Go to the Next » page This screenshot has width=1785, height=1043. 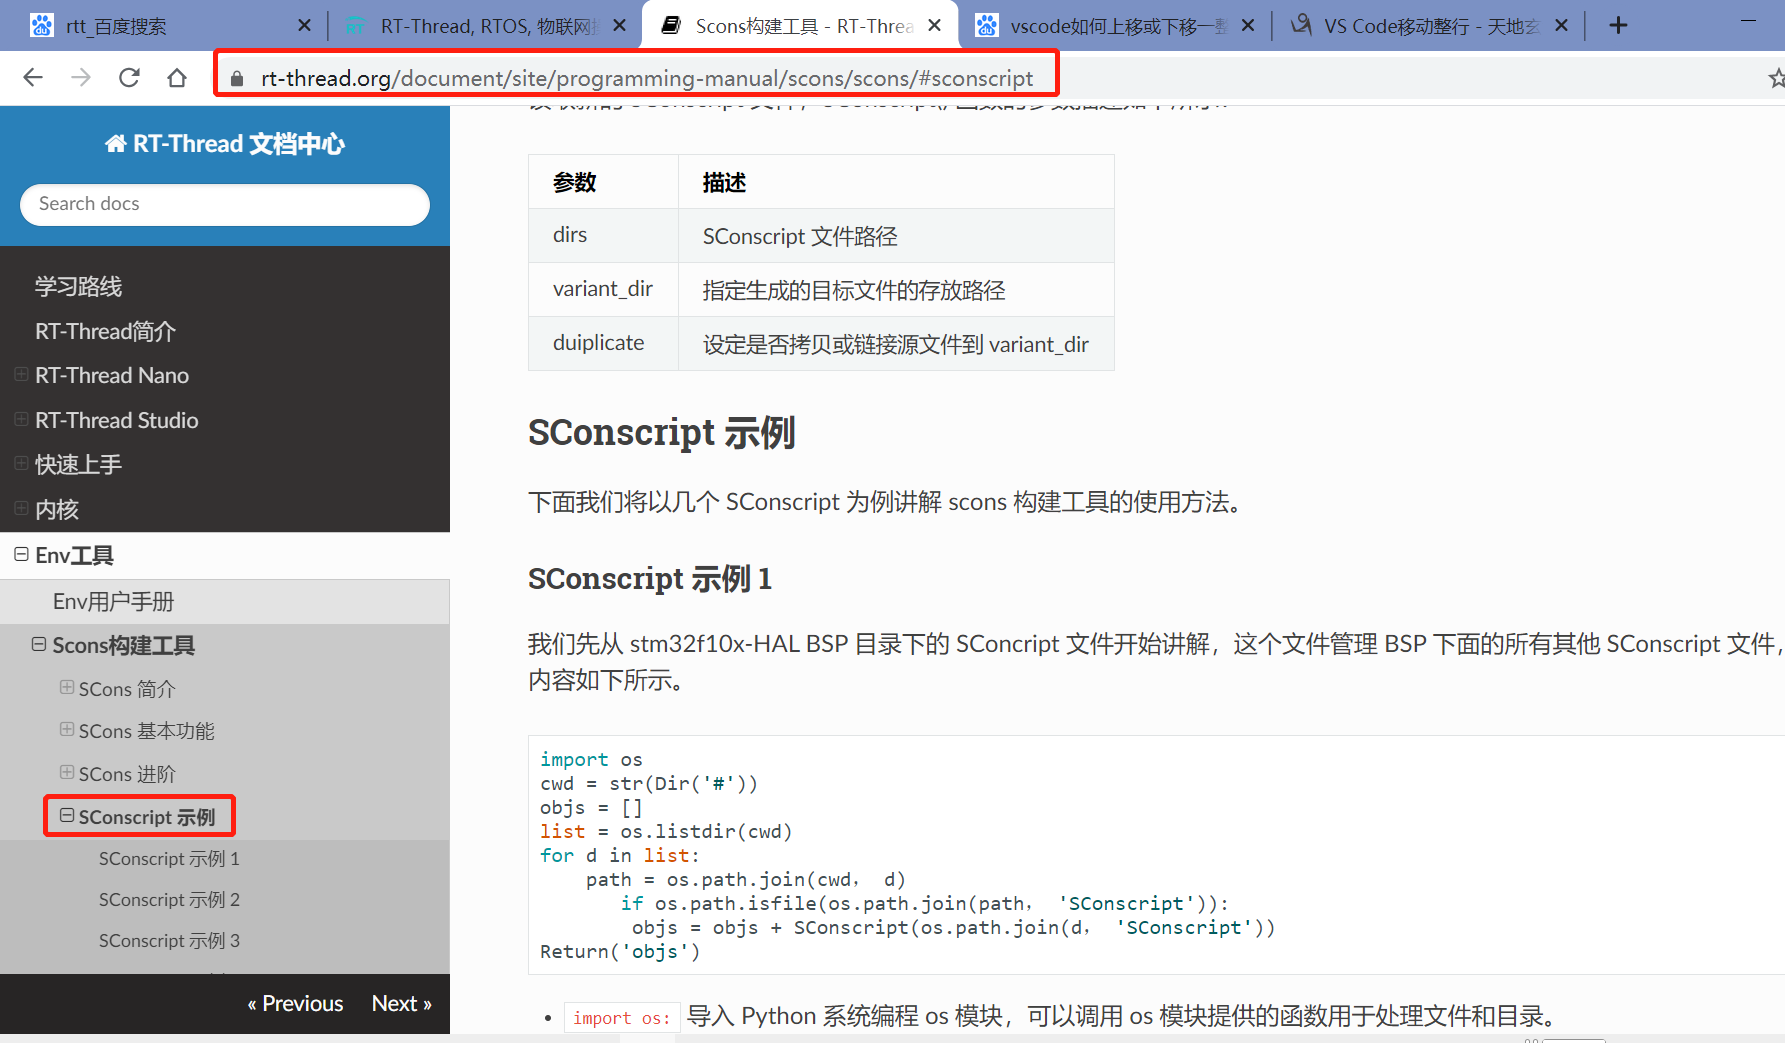pos(401,1004)
